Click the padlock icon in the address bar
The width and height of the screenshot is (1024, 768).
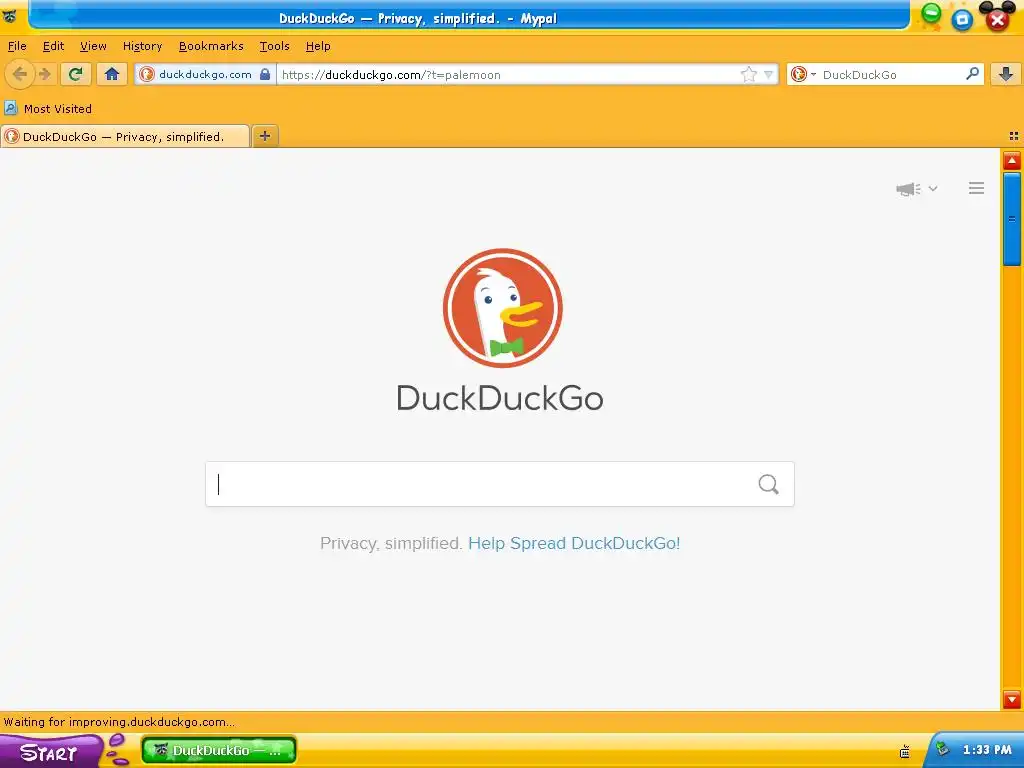pyautogui.click(x=265, y=74)
